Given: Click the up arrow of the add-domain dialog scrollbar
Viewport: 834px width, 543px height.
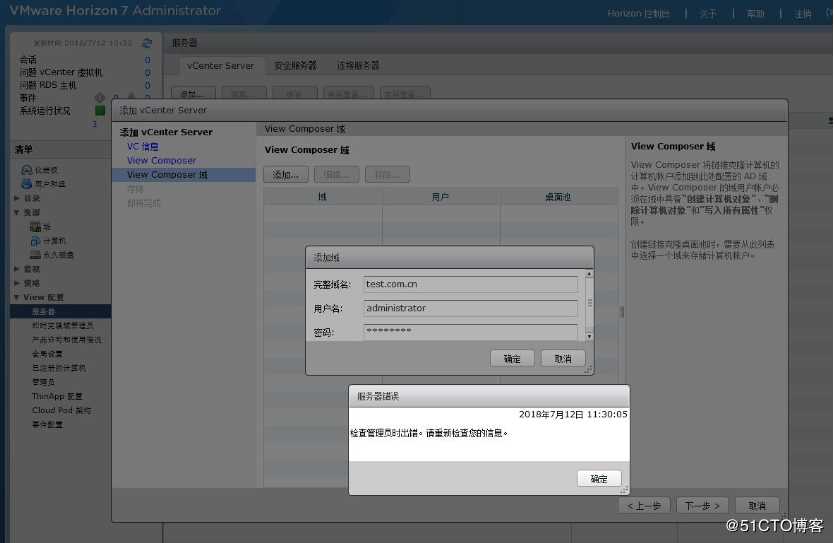Looking at the screenshot, I should 589,274.
